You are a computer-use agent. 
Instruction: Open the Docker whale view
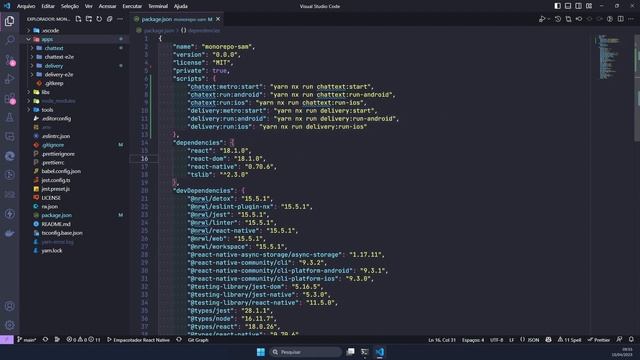(9, 233)
